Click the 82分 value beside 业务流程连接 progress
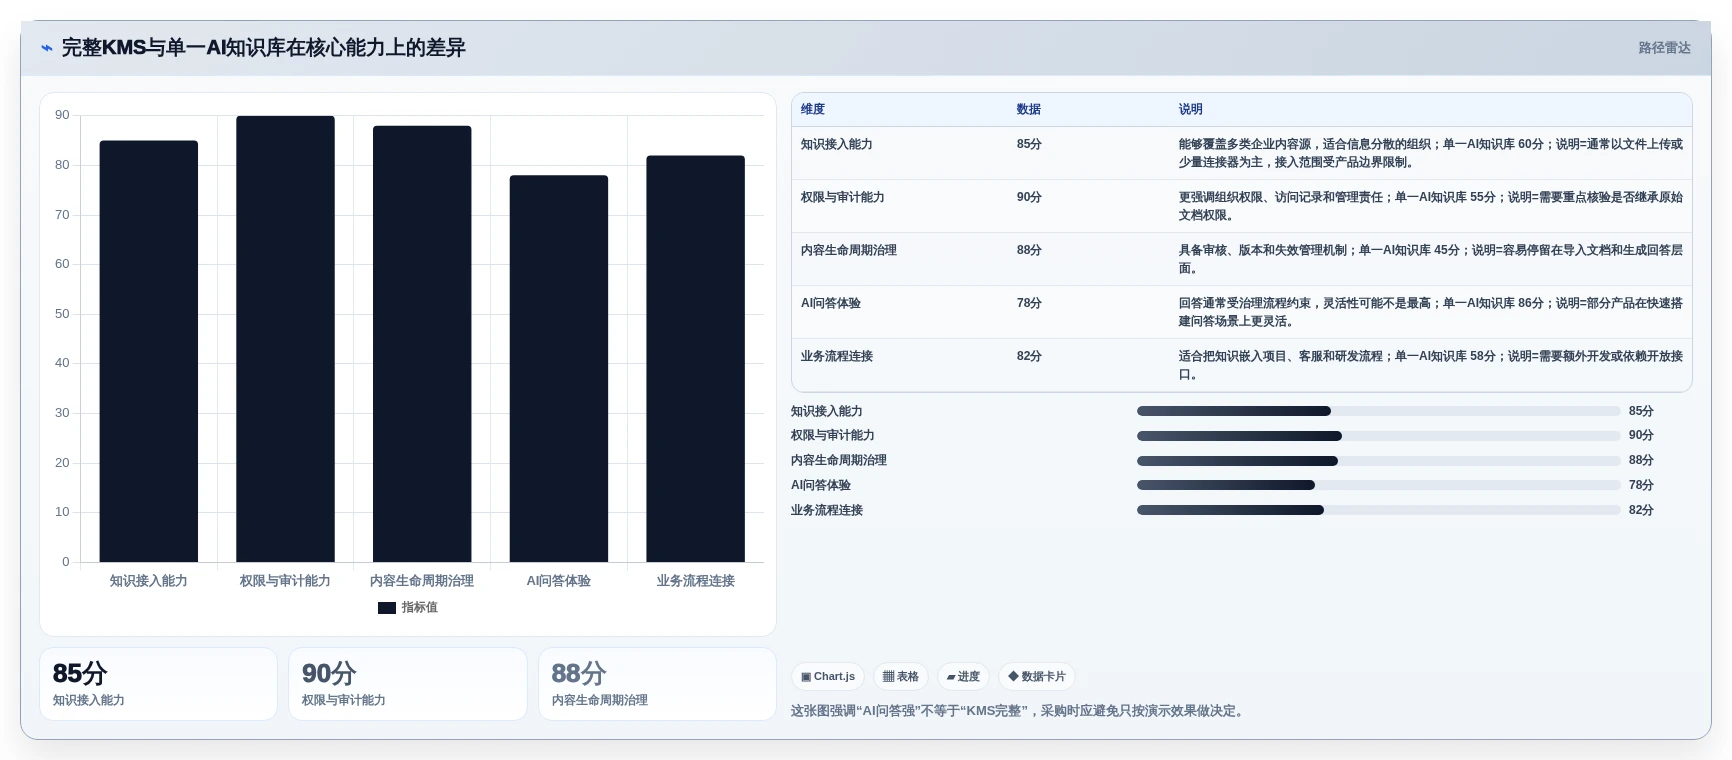This screenshot has height=760, width=1732. (x=1641, y=510)
